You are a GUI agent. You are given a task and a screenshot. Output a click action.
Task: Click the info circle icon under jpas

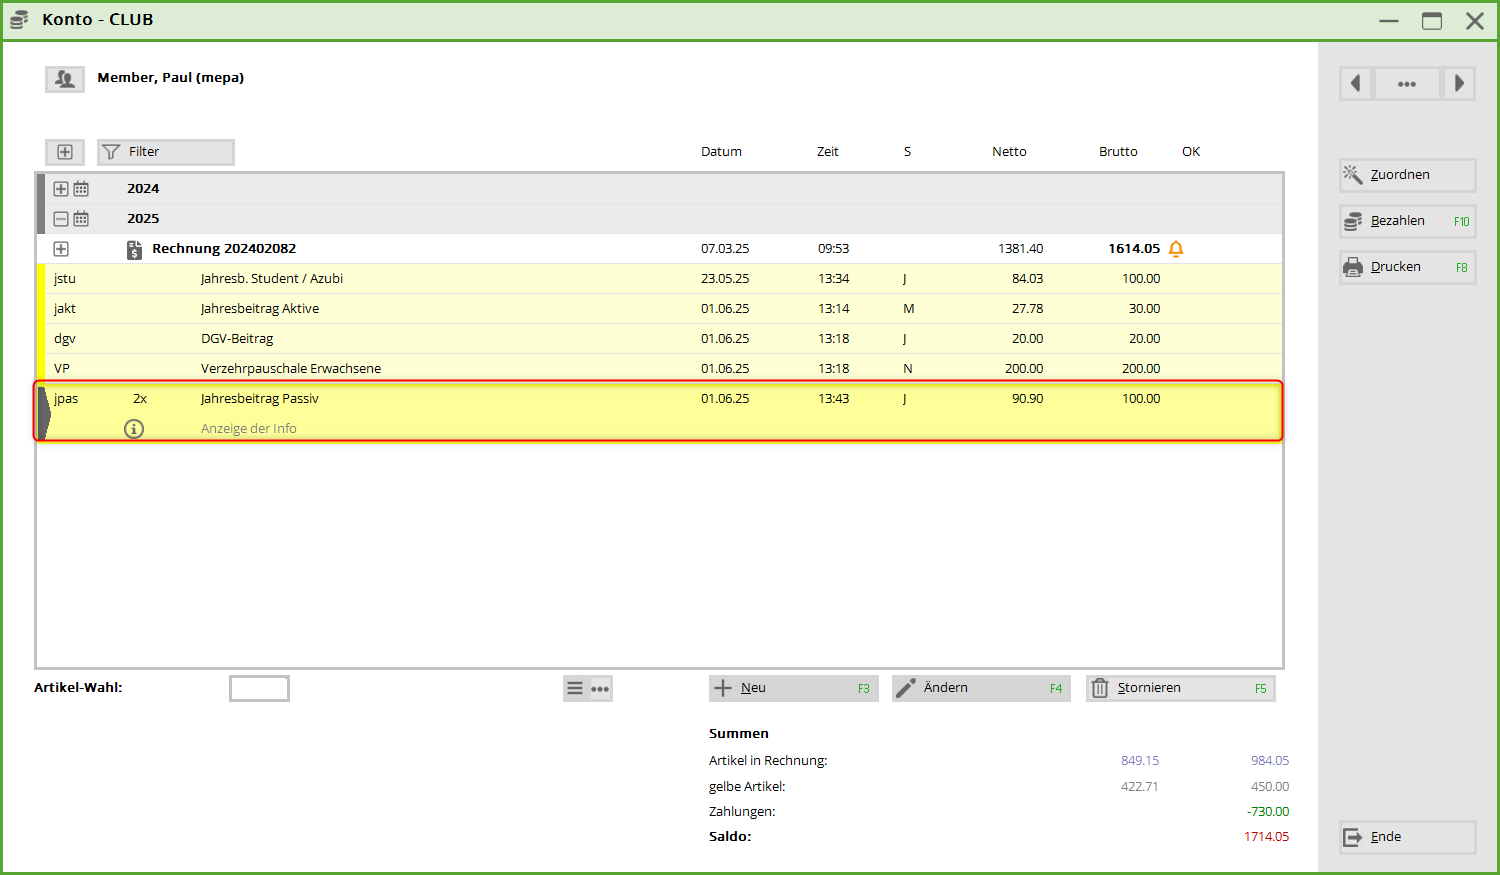tap(134, 429)
